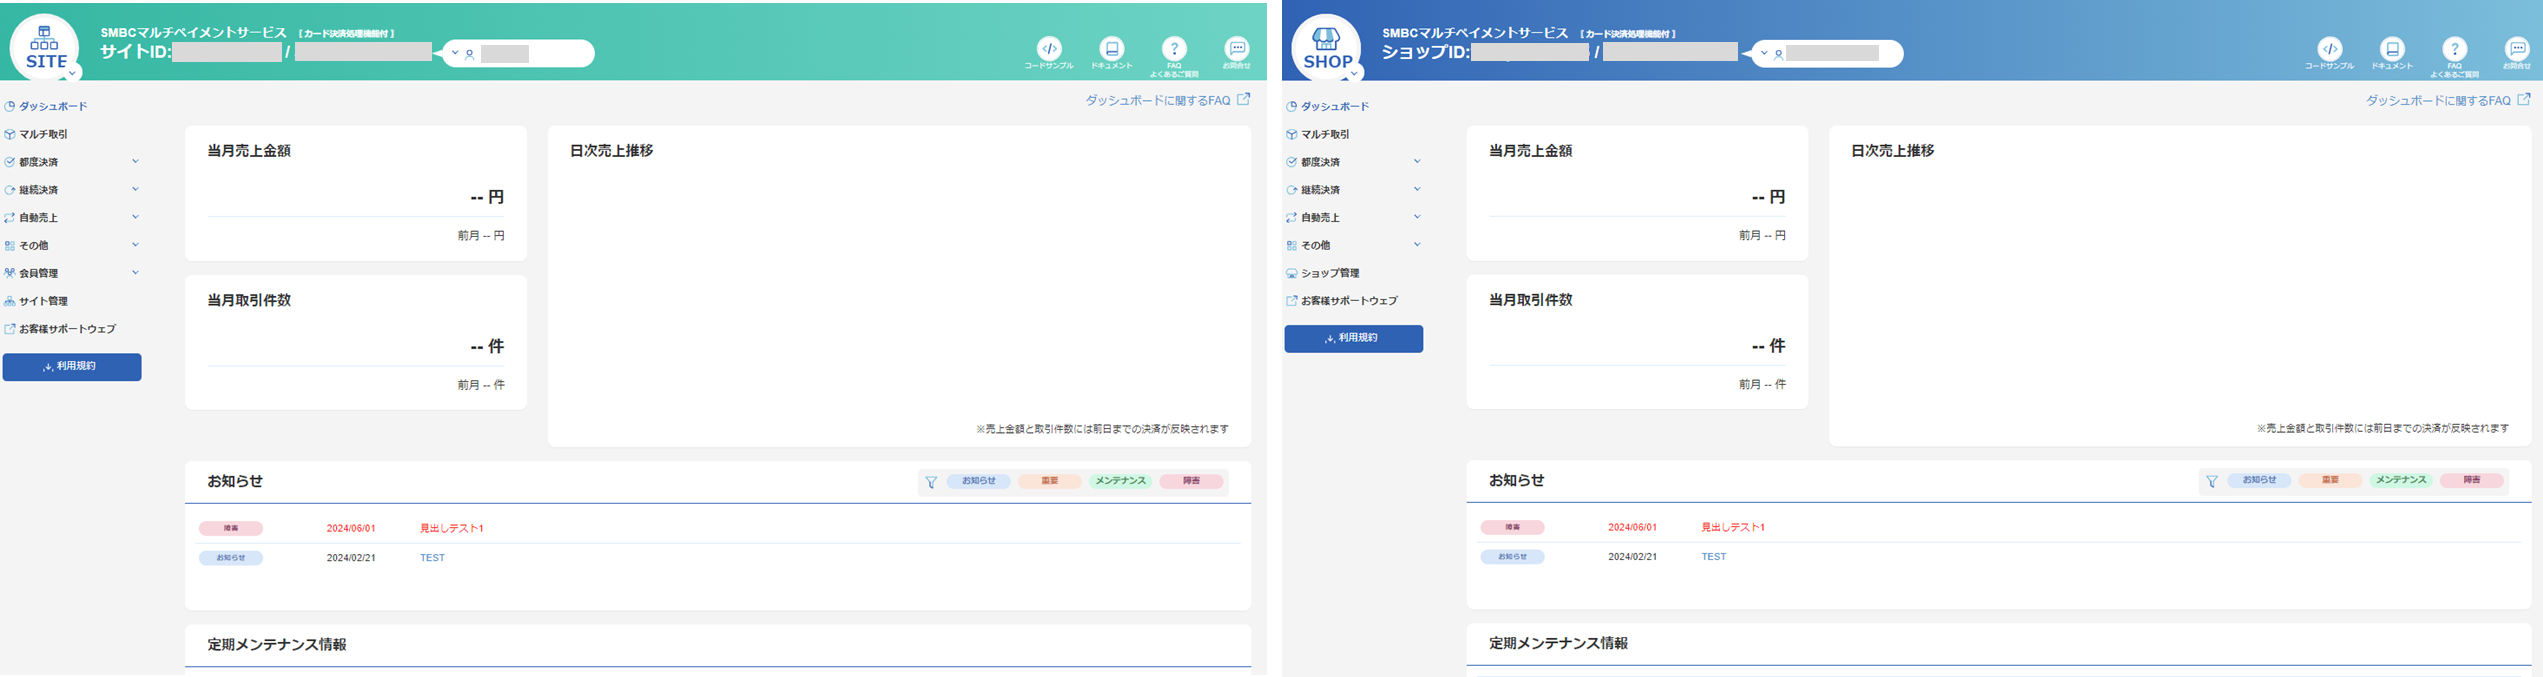Open ダッシュボードに関するFAQ link on SITE screen
Viewport: 2543px width, 677px height.
coord(1168,101)
